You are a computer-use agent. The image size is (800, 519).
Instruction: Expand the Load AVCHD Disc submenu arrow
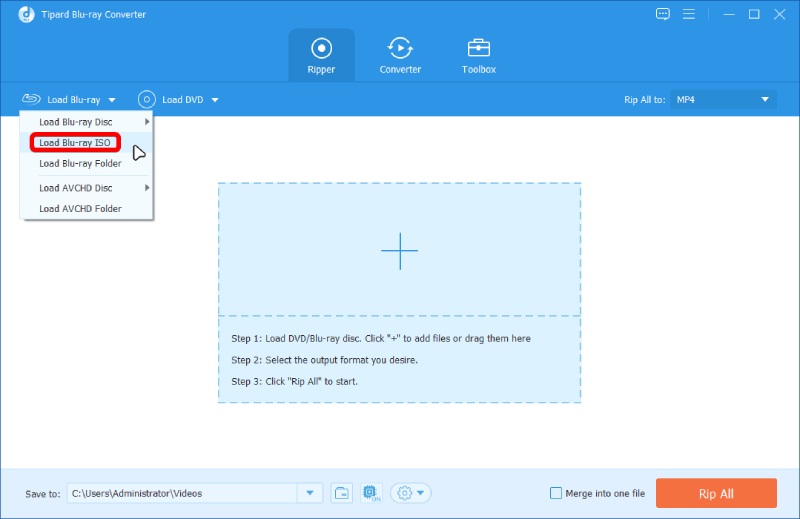pos(147,188)
